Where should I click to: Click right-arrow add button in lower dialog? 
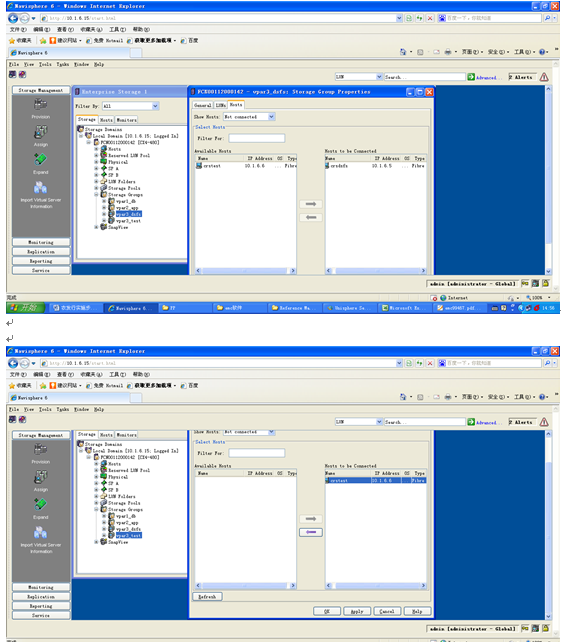(311, 519)
